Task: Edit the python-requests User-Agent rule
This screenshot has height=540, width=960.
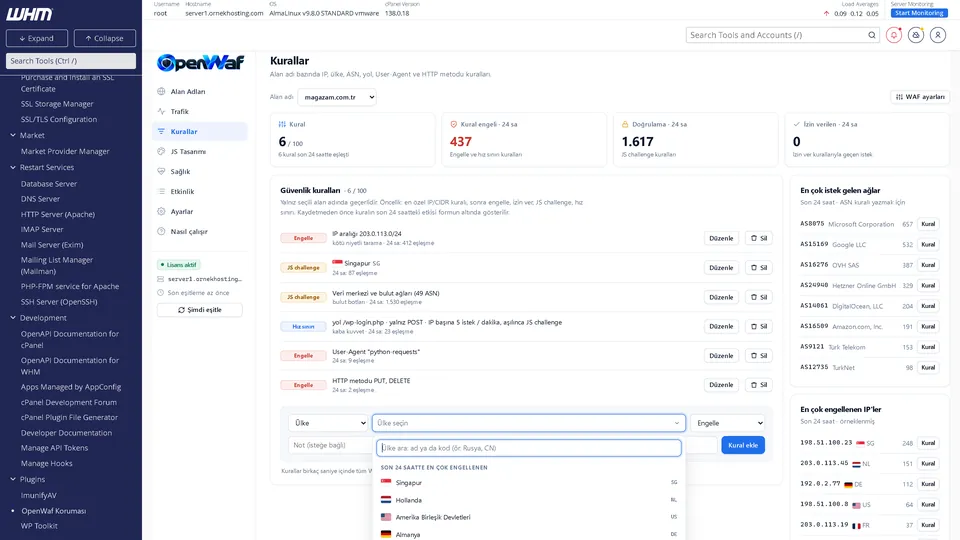Action: pos(721,356)
